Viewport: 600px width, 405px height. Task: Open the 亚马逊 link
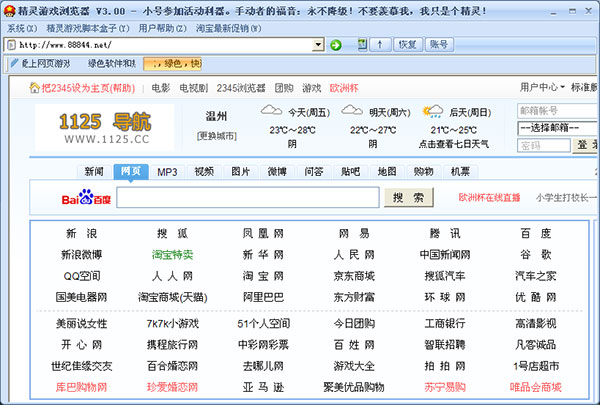point(263,387)
